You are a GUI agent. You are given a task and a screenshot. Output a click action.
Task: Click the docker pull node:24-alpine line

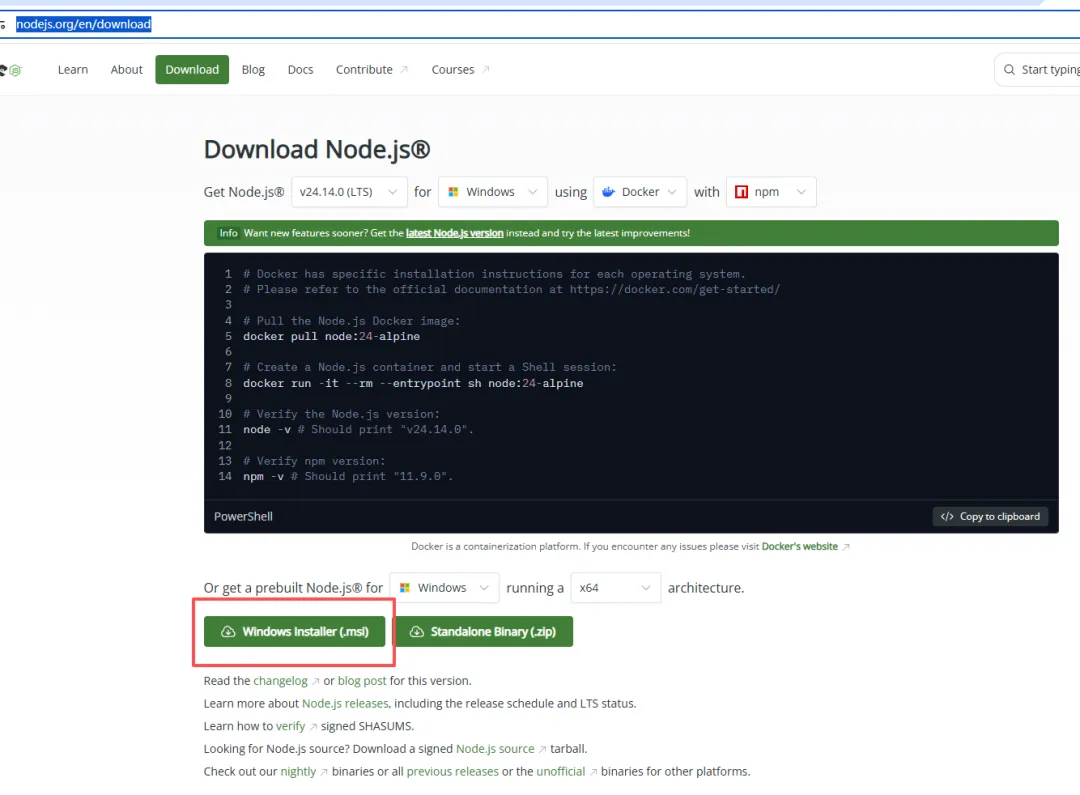[x=331, y=336]
